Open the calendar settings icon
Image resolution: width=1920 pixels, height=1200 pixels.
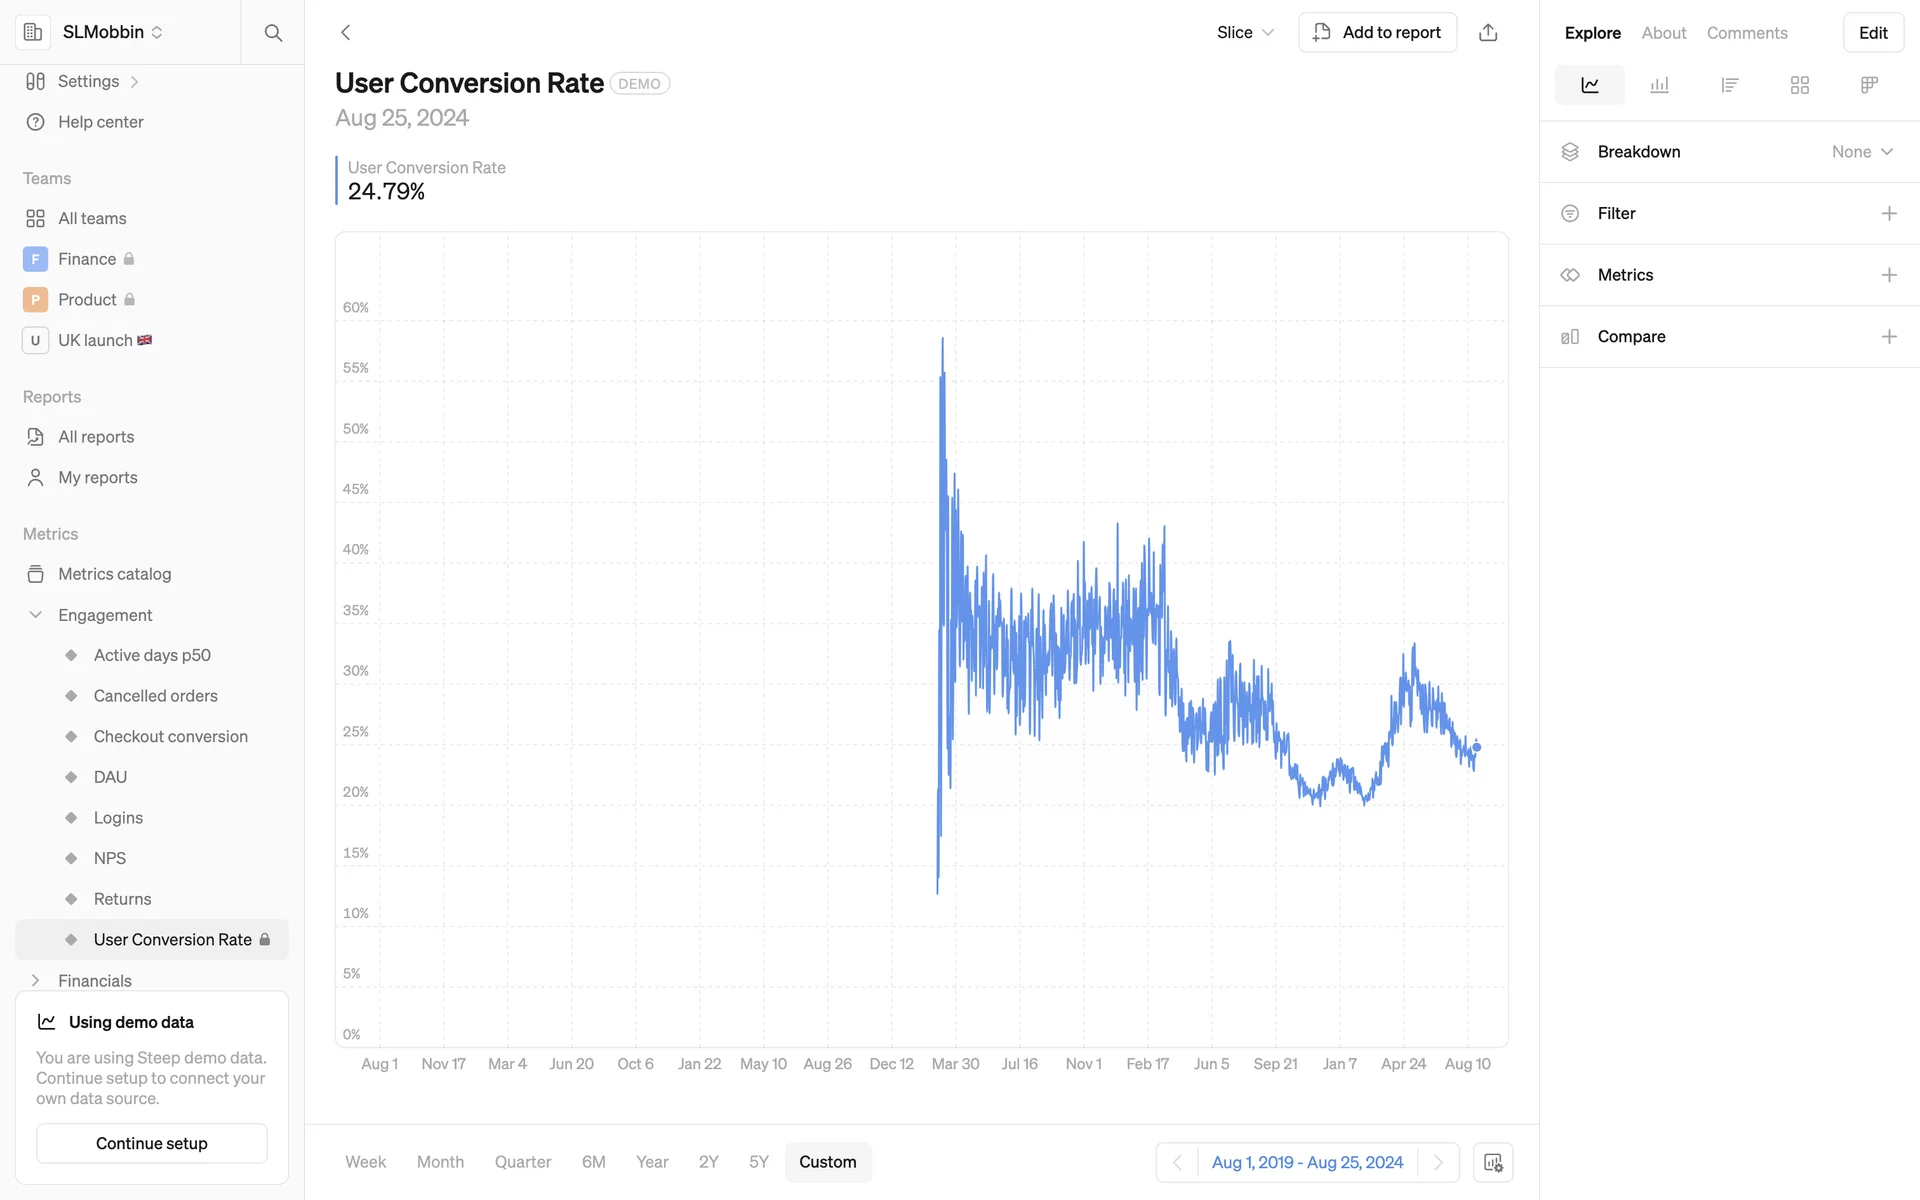pos(1493,1162)
